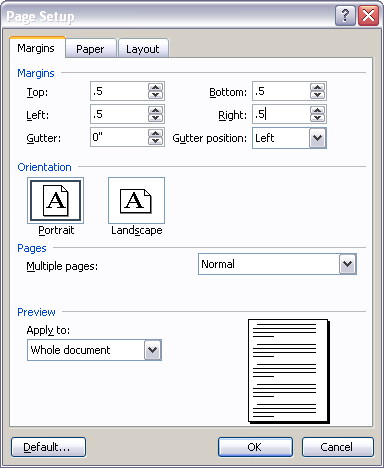Switch to the Layout tab
Screen dimensions: 384x468
point(143,49)
